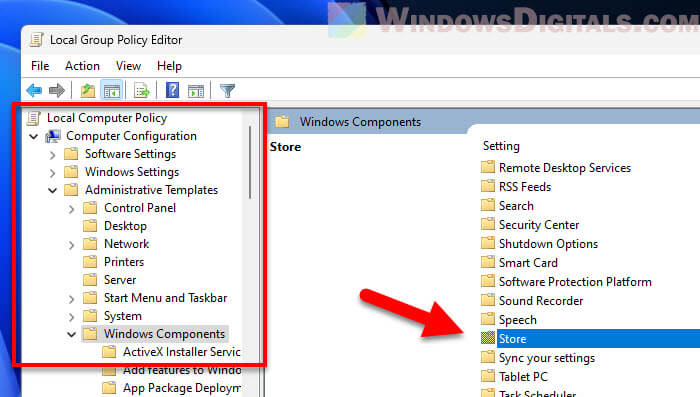Viewport: 700px width, 397px height.
Task: Open the File menu
Action: [40, 66]
